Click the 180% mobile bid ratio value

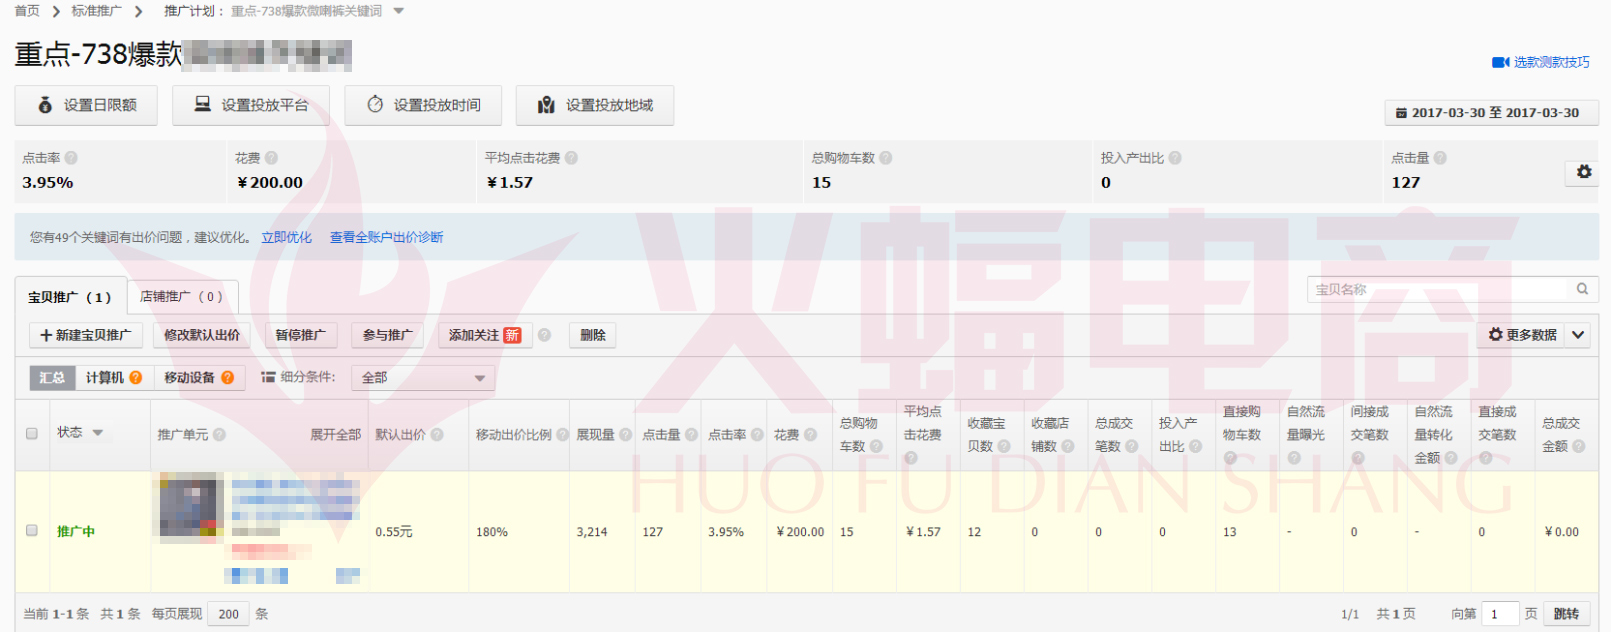coord(492,532)
